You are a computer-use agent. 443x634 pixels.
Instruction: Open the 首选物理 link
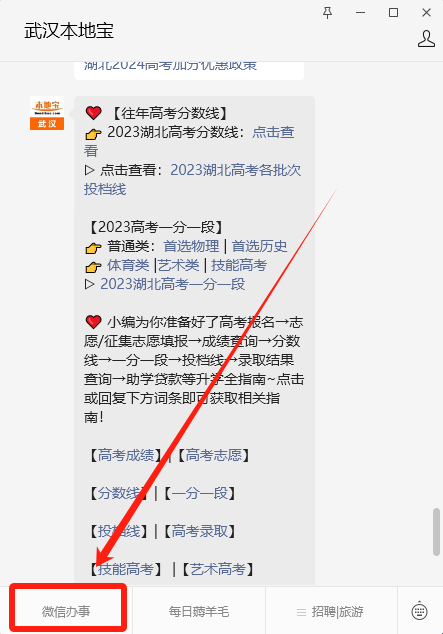tap(191, 246)
